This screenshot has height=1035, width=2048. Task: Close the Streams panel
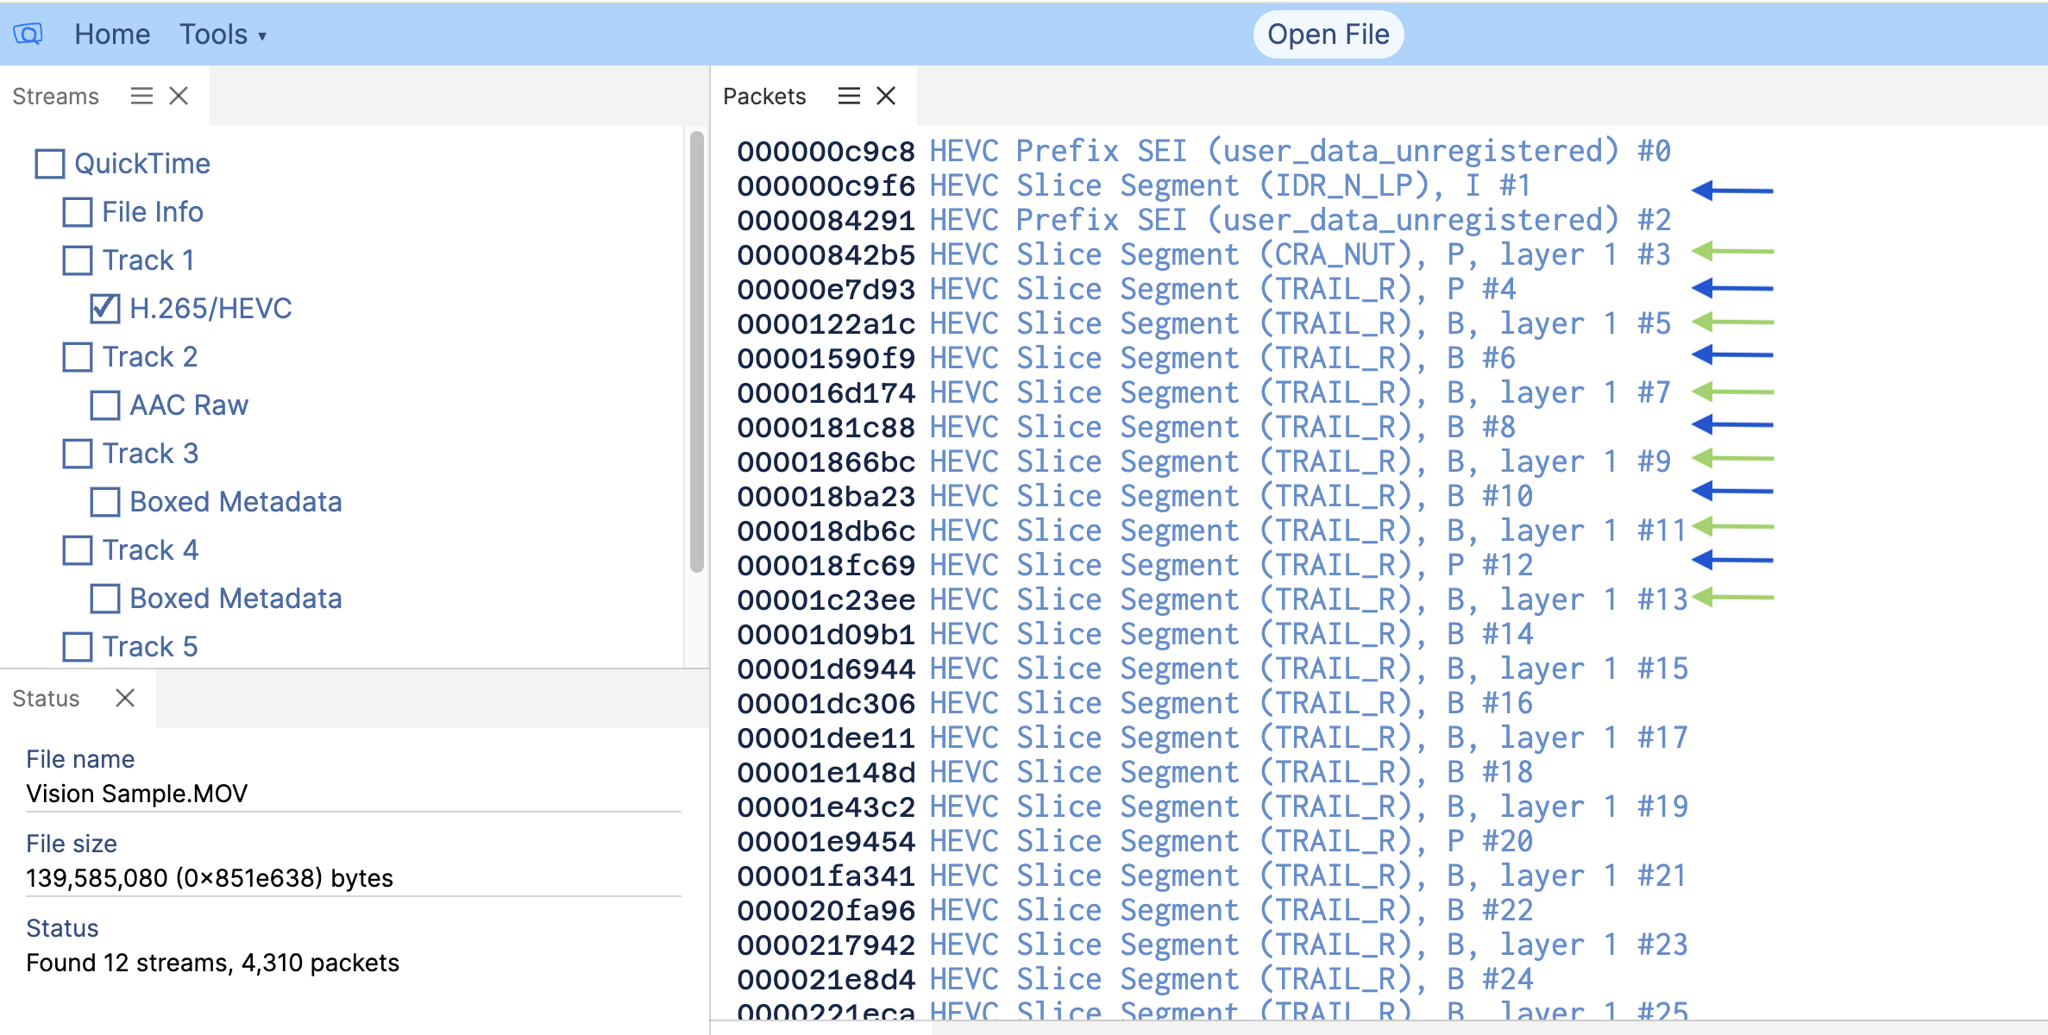tap(179, 96)
